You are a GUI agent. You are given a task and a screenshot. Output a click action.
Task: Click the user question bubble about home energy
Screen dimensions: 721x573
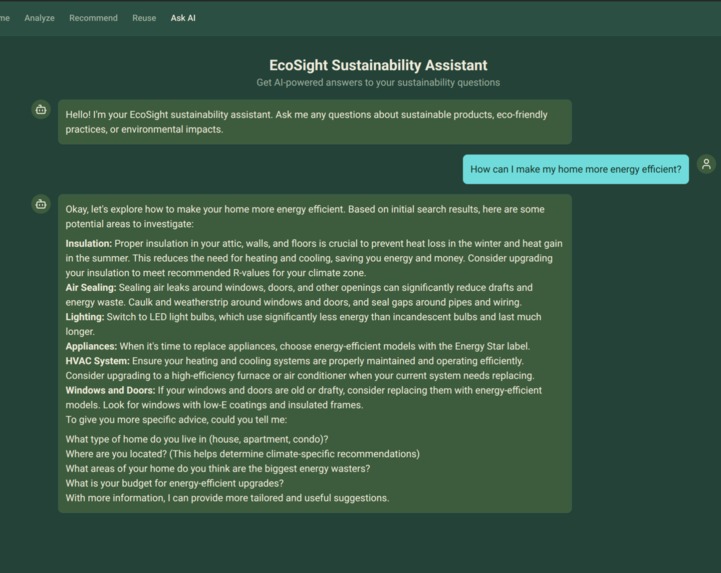point(576,169)
